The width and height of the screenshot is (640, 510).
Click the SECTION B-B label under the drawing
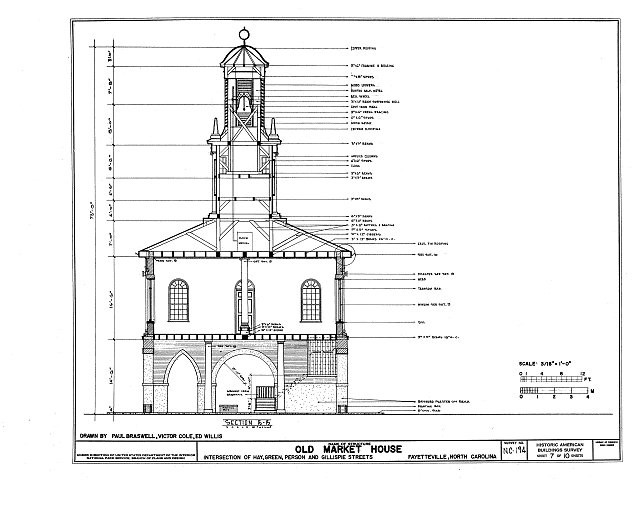248,424
